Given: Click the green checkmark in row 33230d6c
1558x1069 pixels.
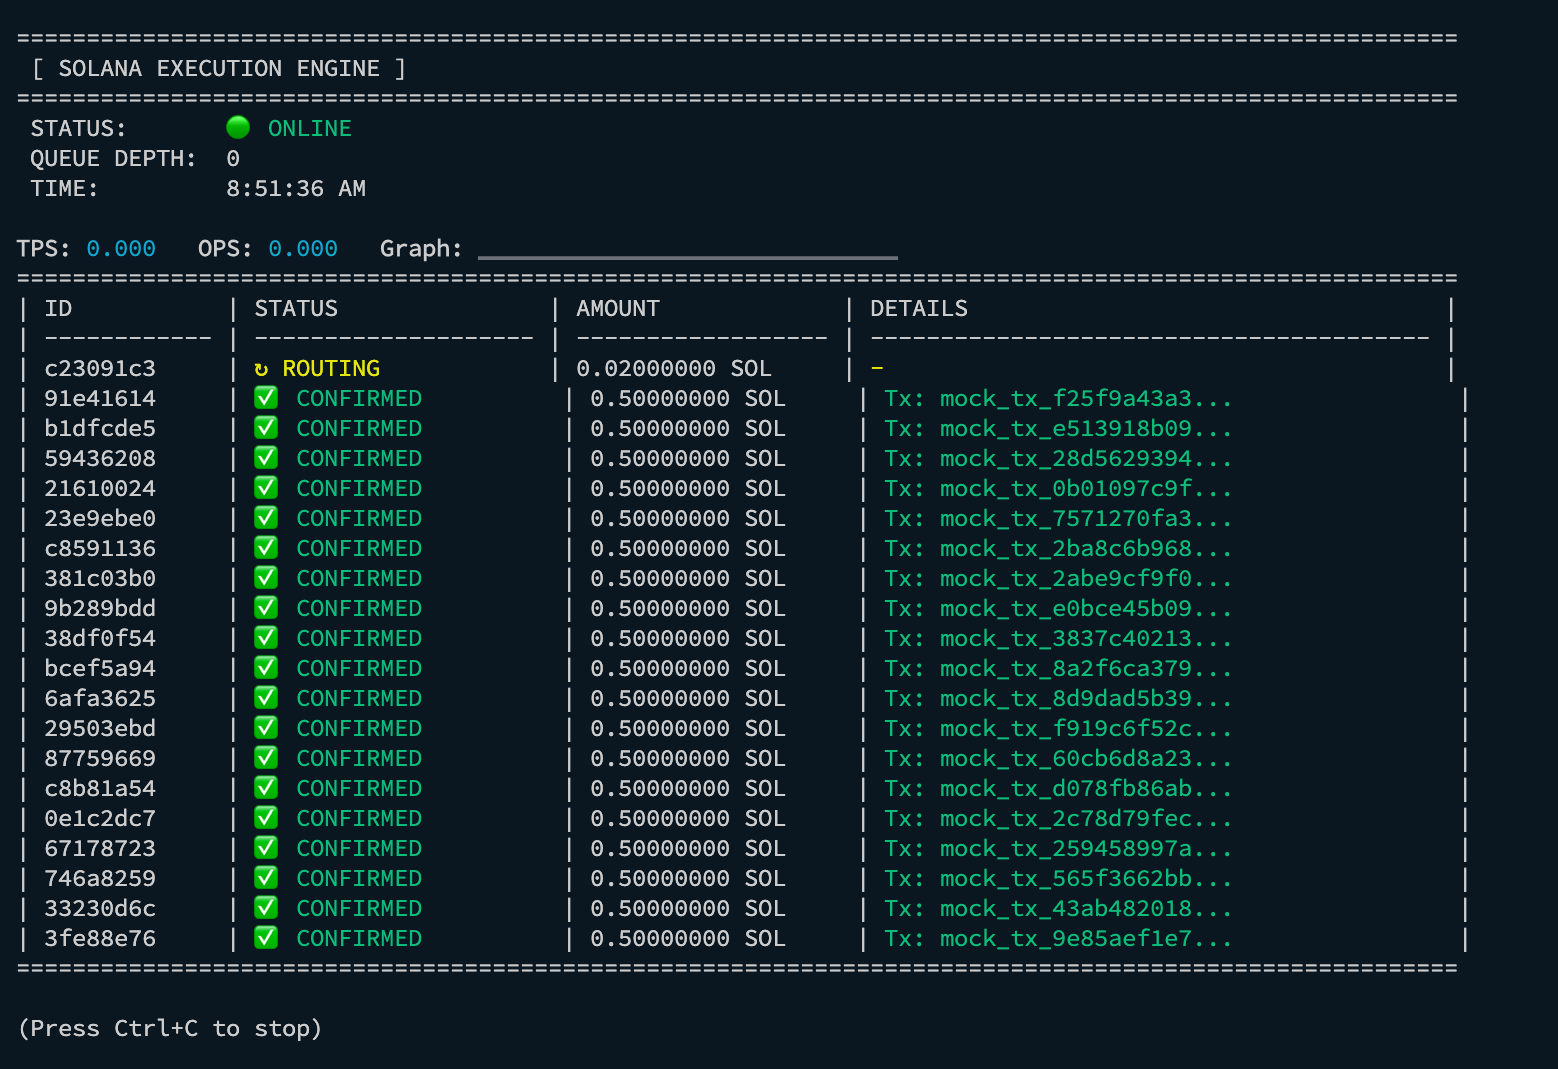Looking at the screenshot, I should [266, 907].
